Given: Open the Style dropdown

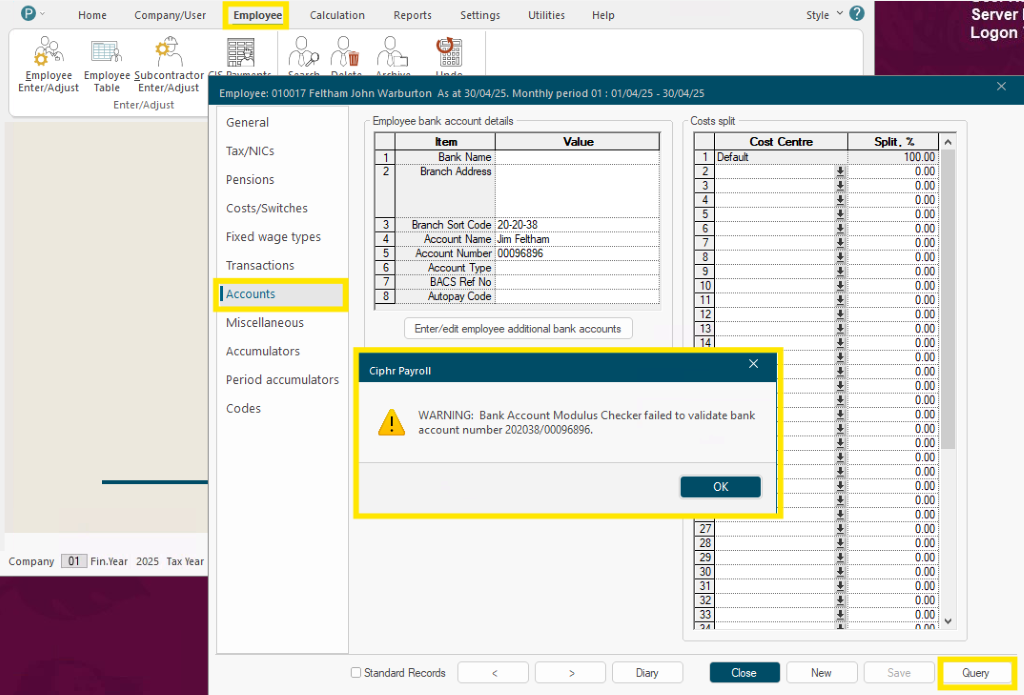Looking at the screenshot, I should point(824,14).
